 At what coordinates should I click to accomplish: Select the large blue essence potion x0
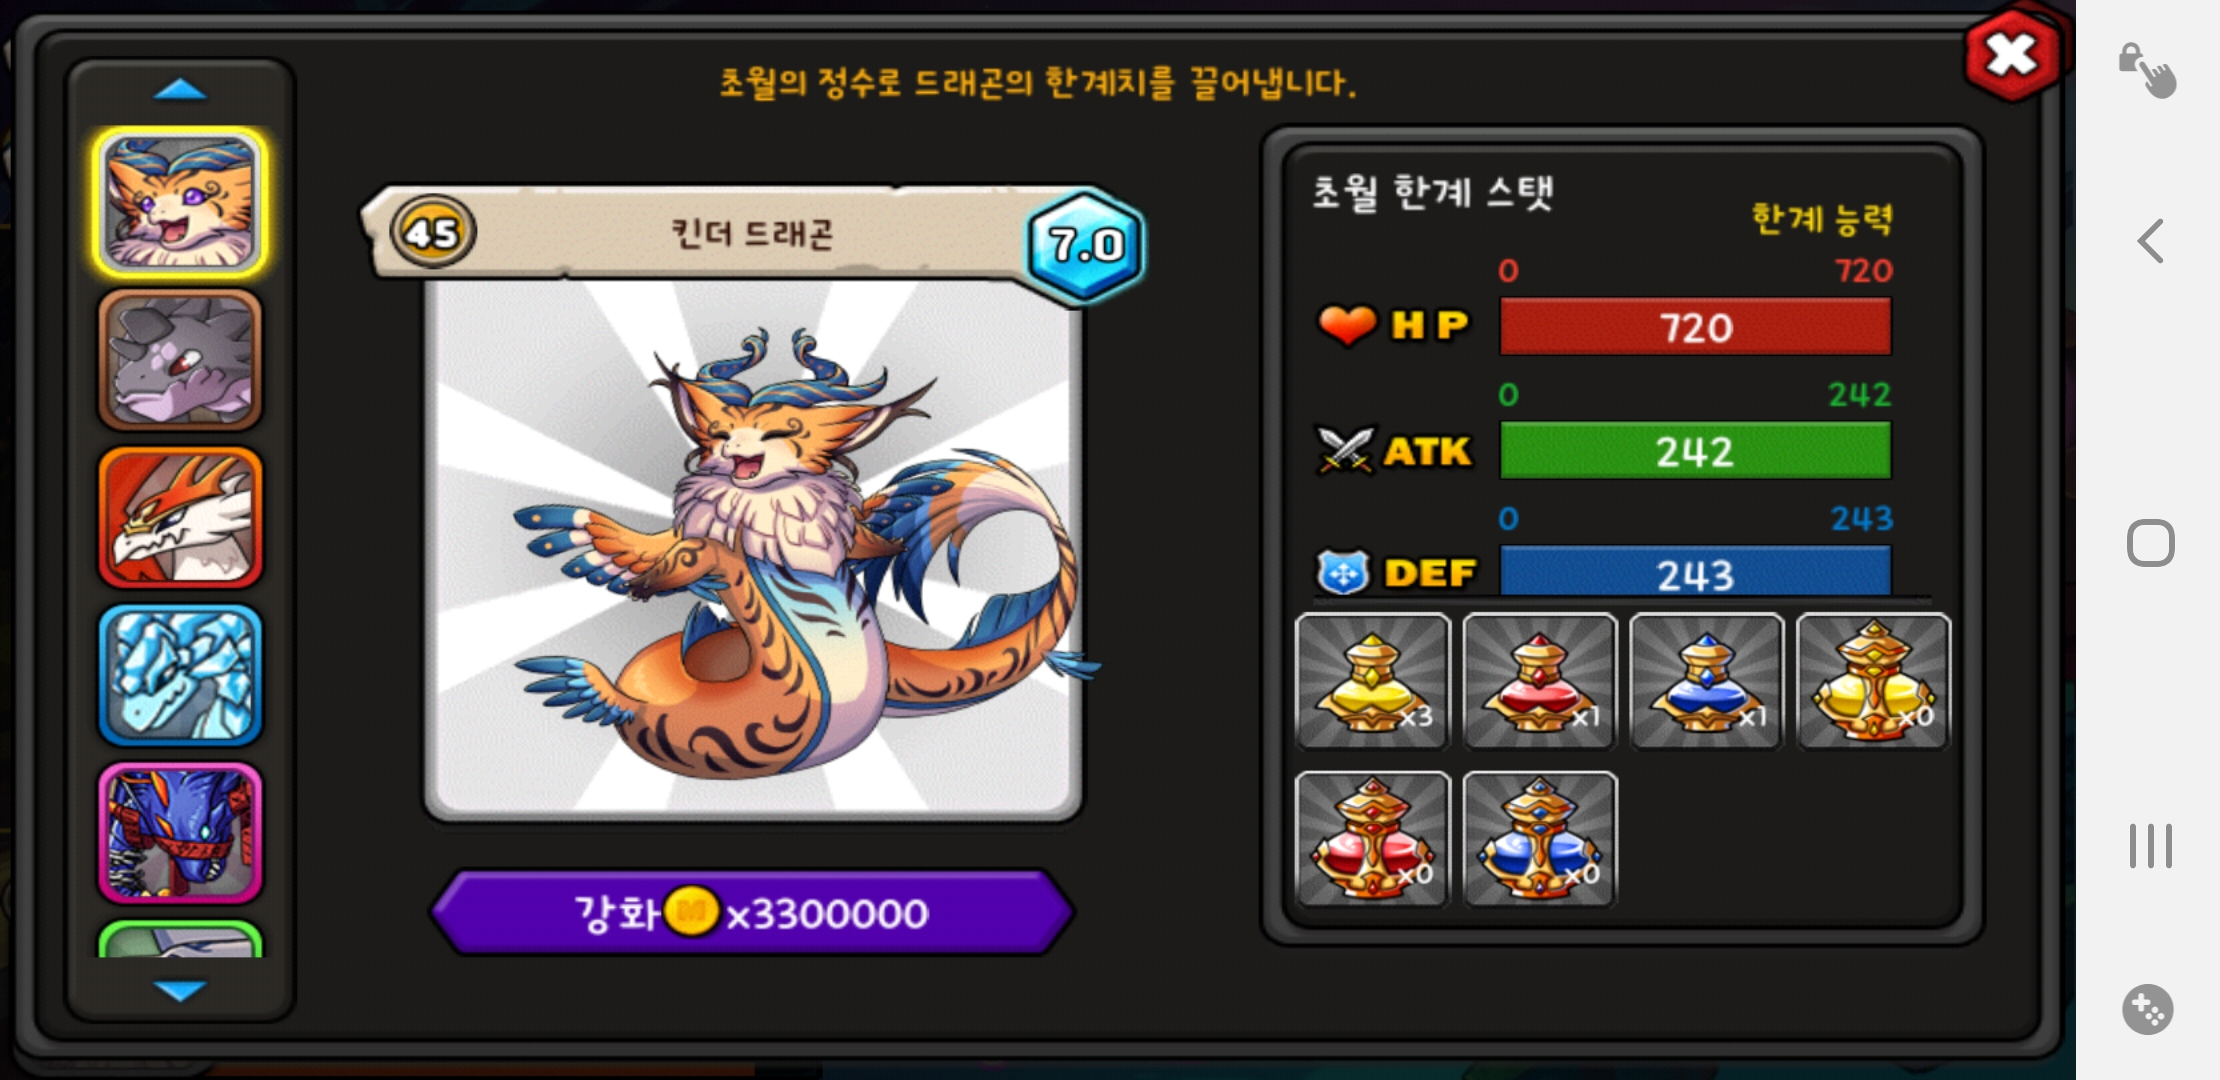pyautogui.click(x=1539, y=839)
